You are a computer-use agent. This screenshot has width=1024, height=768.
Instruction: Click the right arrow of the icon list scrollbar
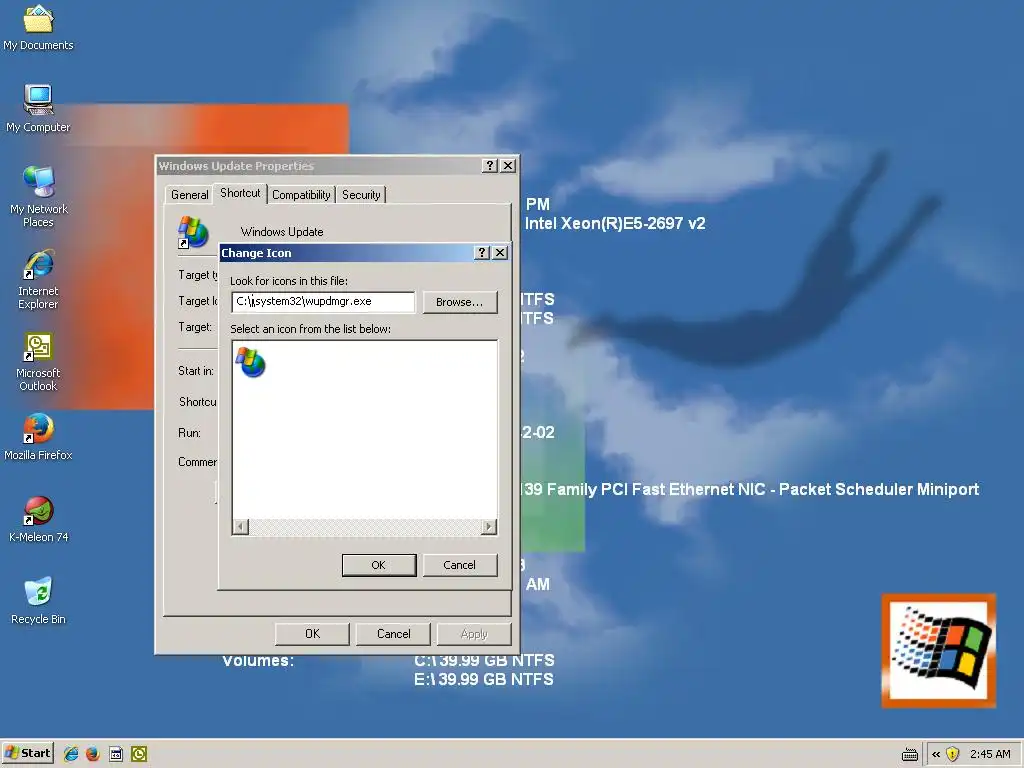(x=488, y=526)
